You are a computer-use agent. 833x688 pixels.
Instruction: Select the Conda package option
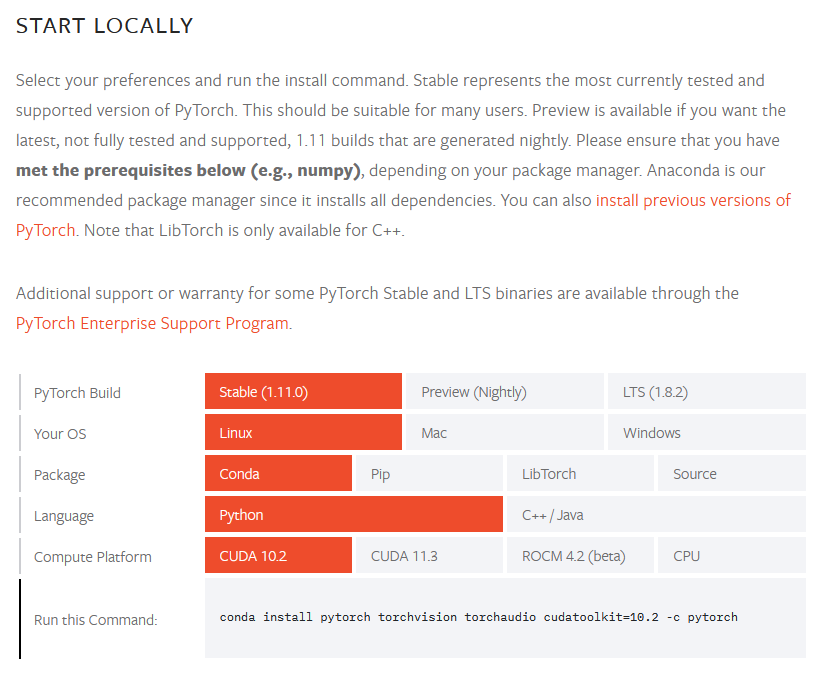(x=278, y=474)
